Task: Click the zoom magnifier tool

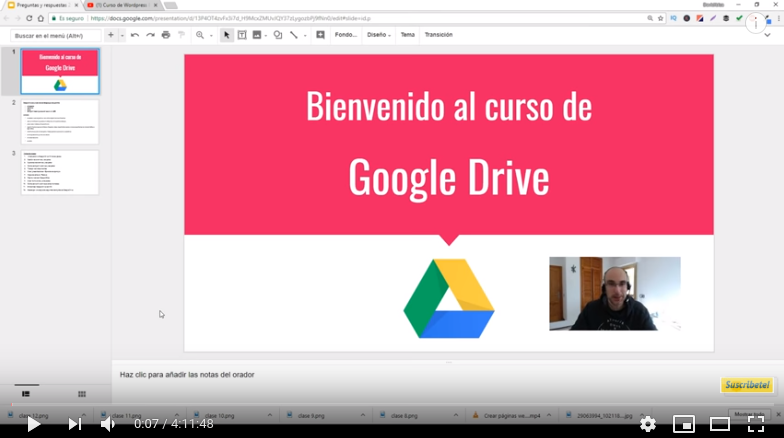Action: [200, 35]
